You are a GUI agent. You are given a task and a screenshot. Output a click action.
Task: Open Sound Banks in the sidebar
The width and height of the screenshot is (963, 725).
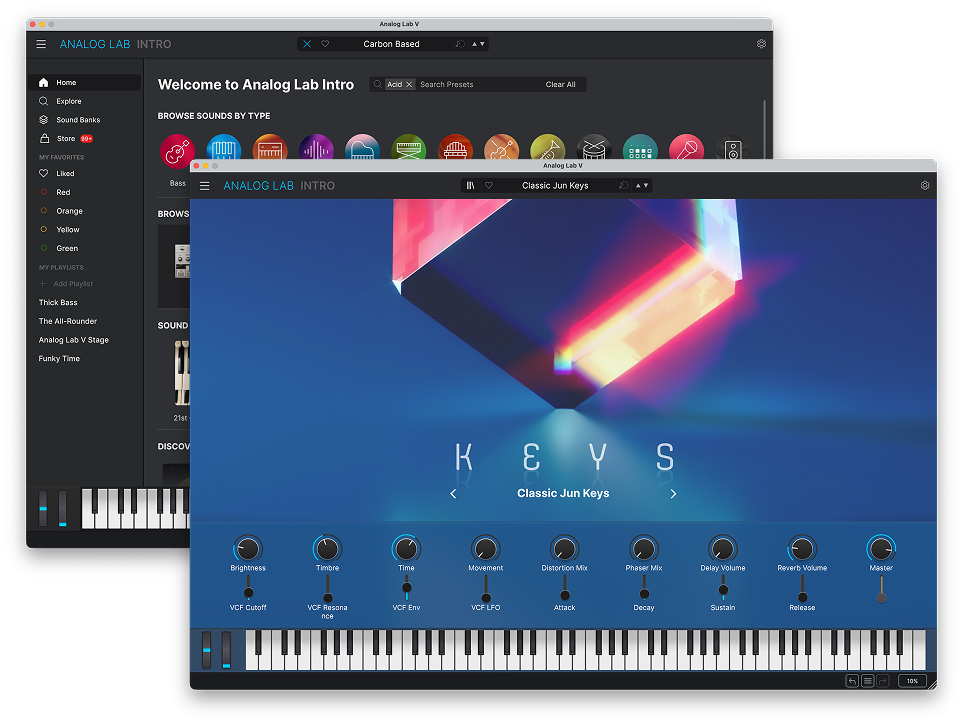[x=77, y=120]
